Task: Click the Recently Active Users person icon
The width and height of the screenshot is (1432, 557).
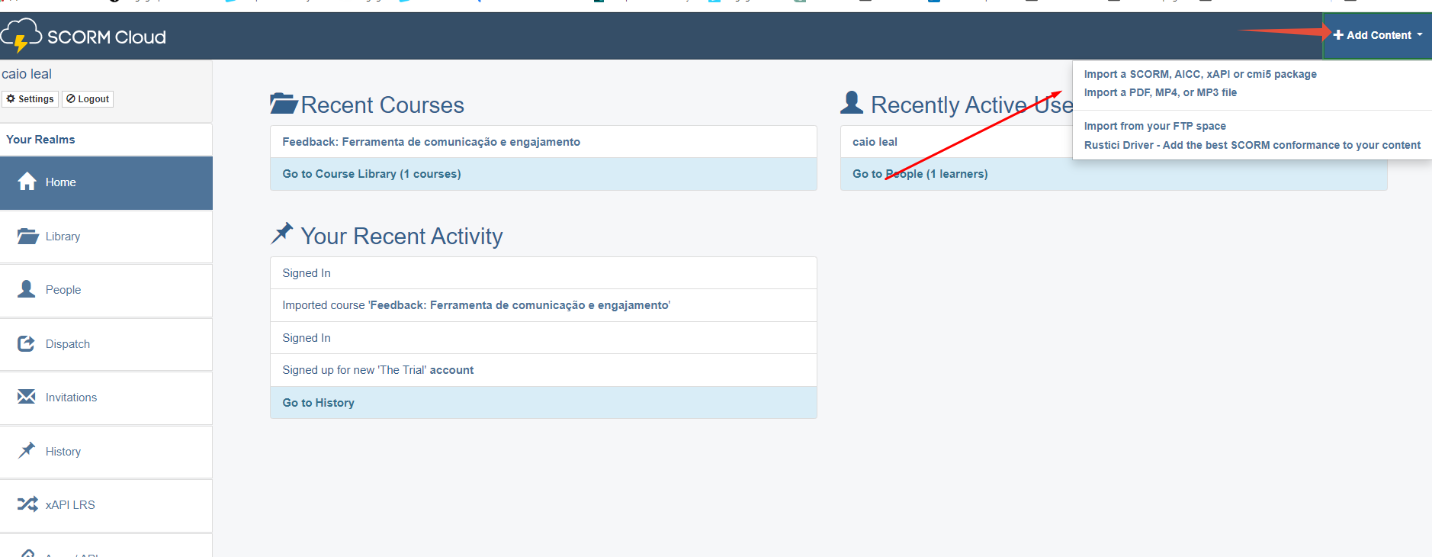Action: 852,102
